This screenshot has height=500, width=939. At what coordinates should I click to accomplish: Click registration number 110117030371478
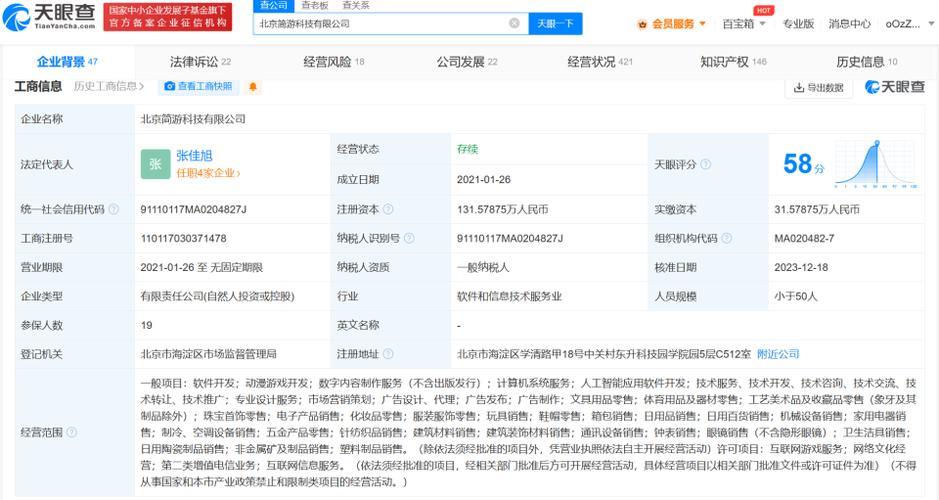click(183, 238)
